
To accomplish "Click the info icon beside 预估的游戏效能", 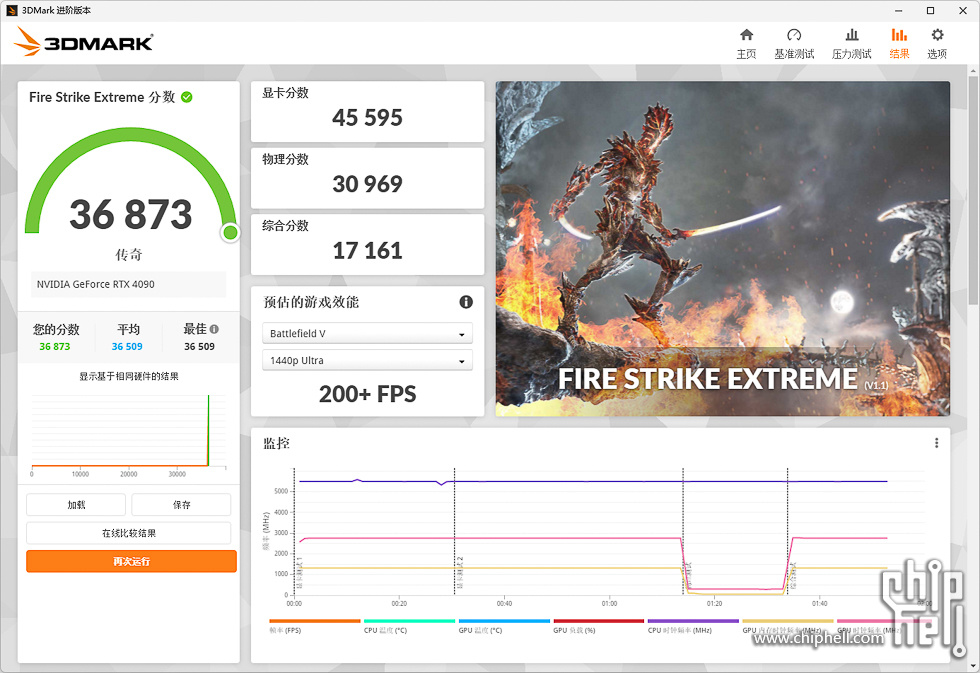I will (465, 302).
